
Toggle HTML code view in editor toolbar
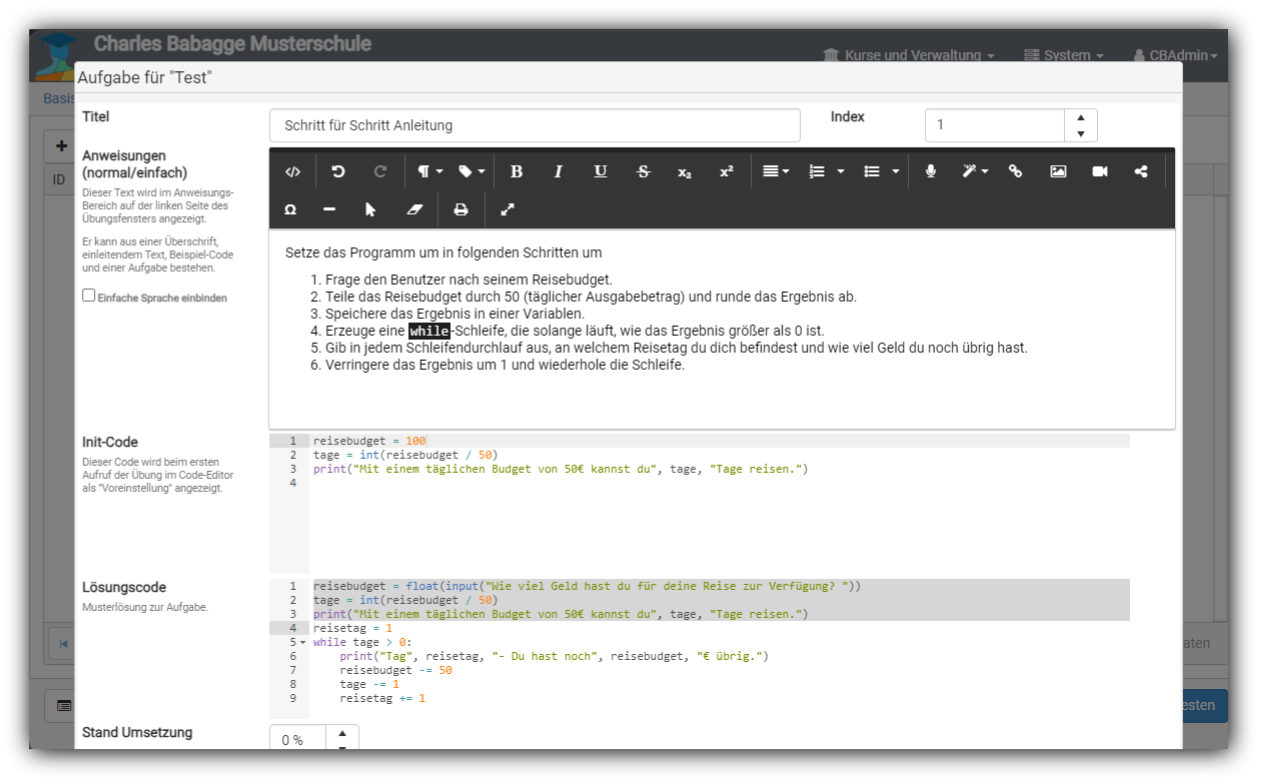point(292,172)
